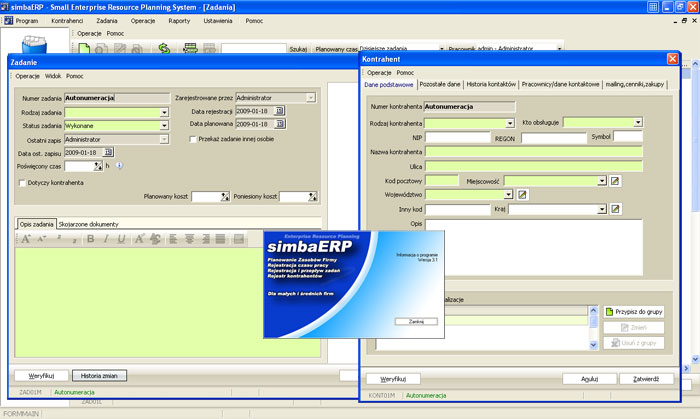Open the Kontrahenci menu
700x419 pixels.
coord(67,21)
